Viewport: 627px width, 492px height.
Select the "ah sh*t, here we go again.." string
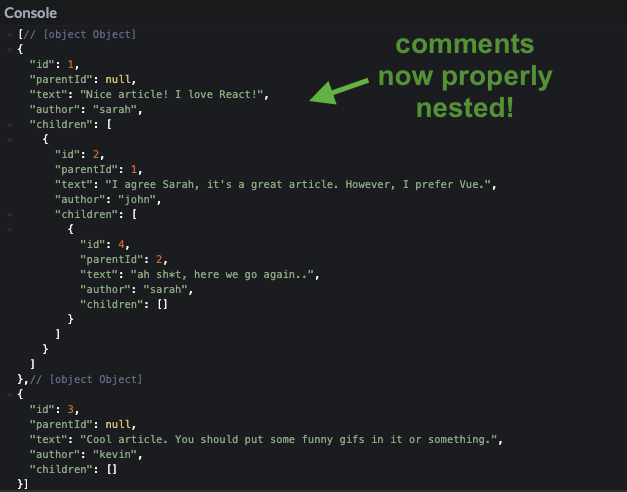222,274
